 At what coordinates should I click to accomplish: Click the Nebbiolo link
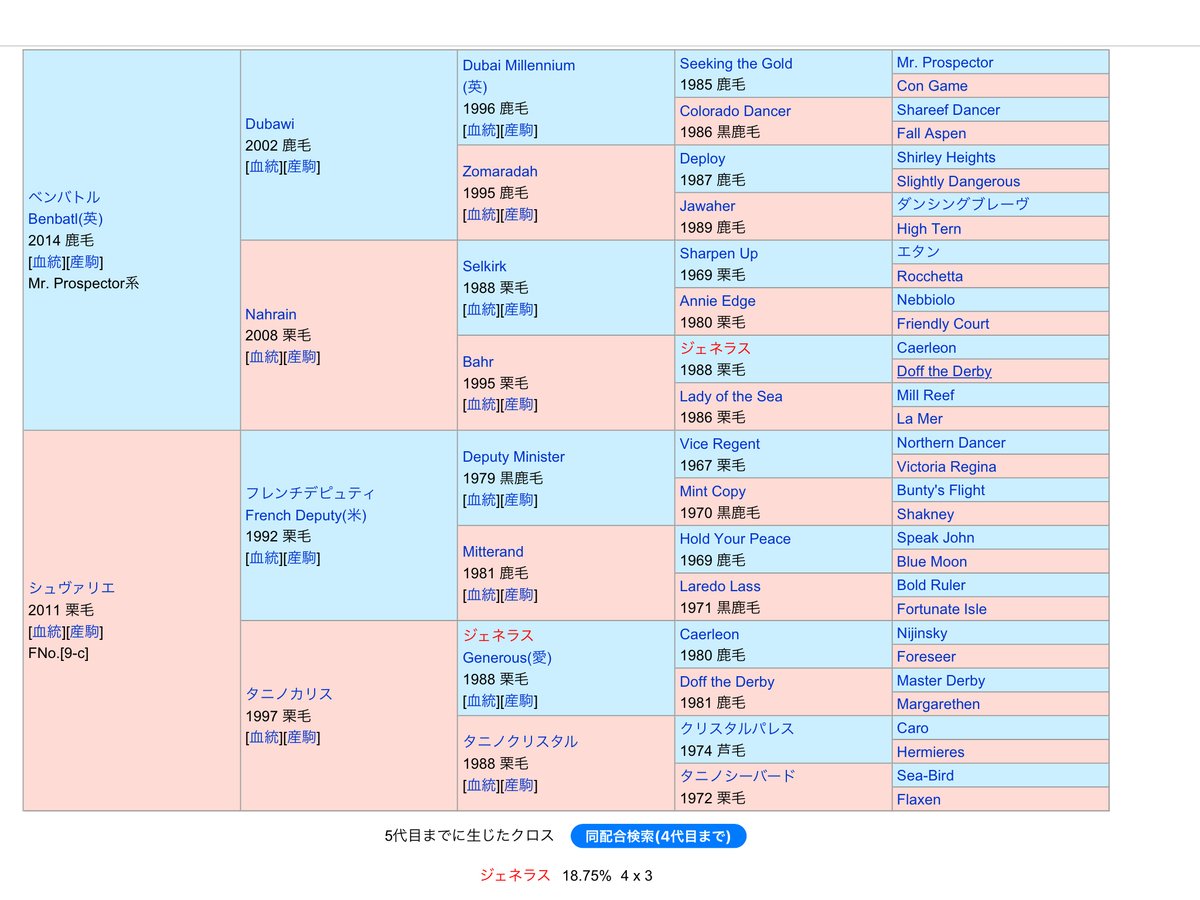point(926,300)
